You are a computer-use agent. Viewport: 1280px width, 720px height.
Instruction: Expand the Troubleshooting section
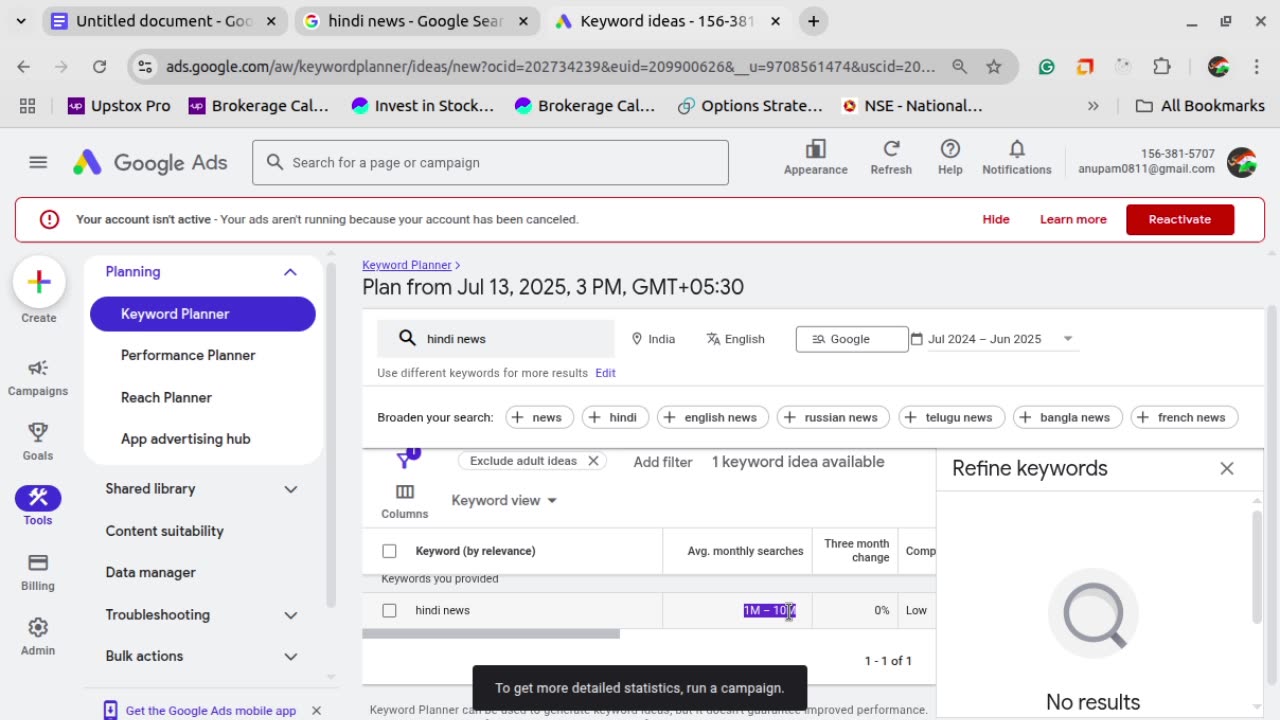tap(290, 615)
